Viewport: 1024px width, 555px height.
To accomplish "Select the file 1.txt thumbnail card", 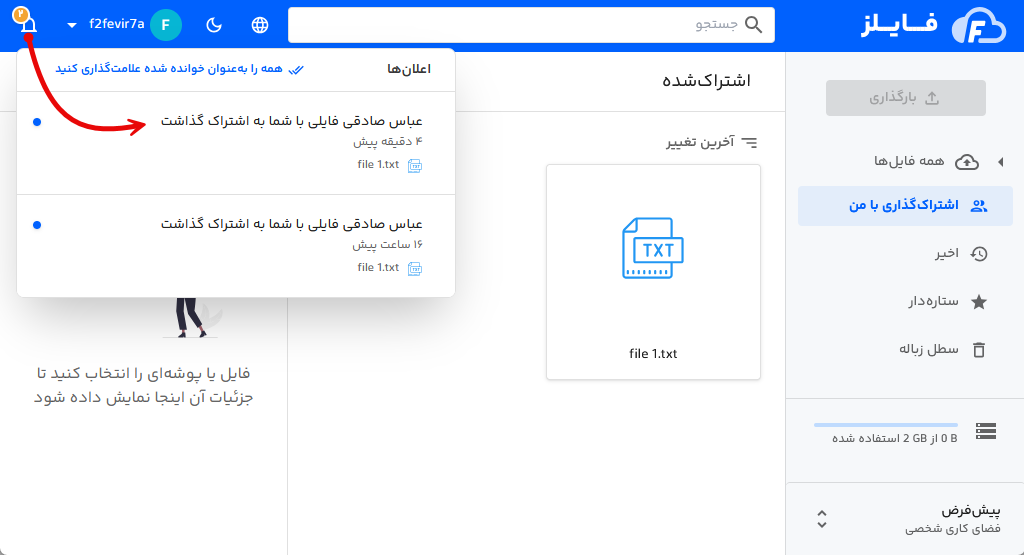I will point(653,272).
